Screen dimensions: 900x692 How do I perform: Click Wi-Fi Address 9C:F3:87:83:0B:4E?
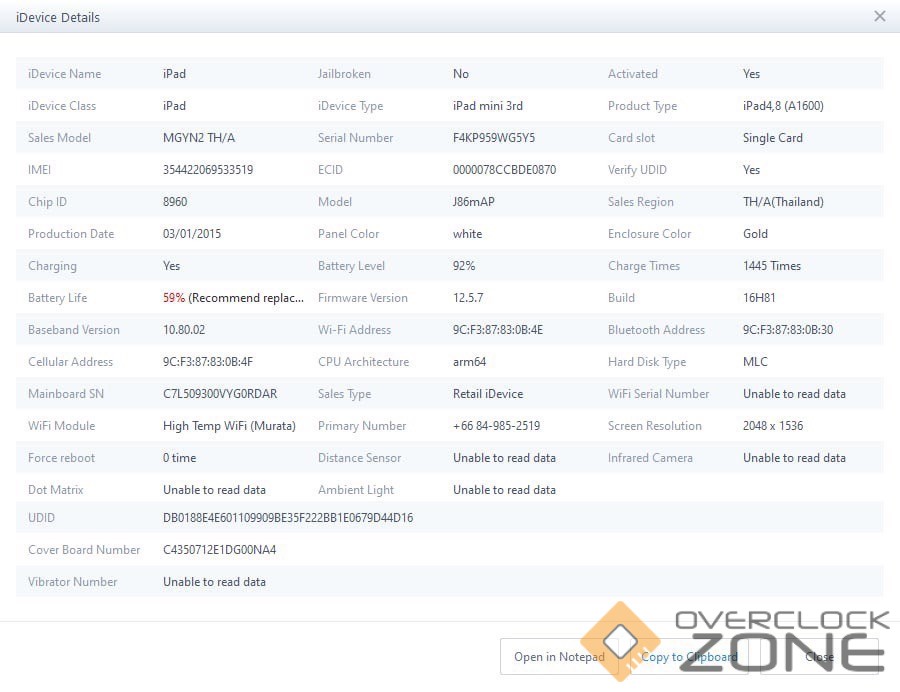498,330
